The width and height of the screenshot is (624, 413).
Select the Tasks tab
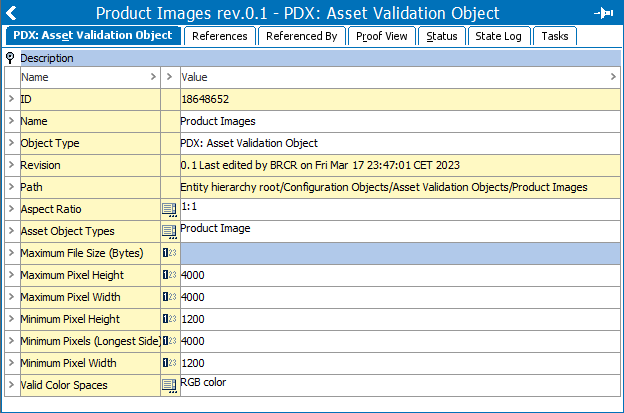tap(554, 36)
